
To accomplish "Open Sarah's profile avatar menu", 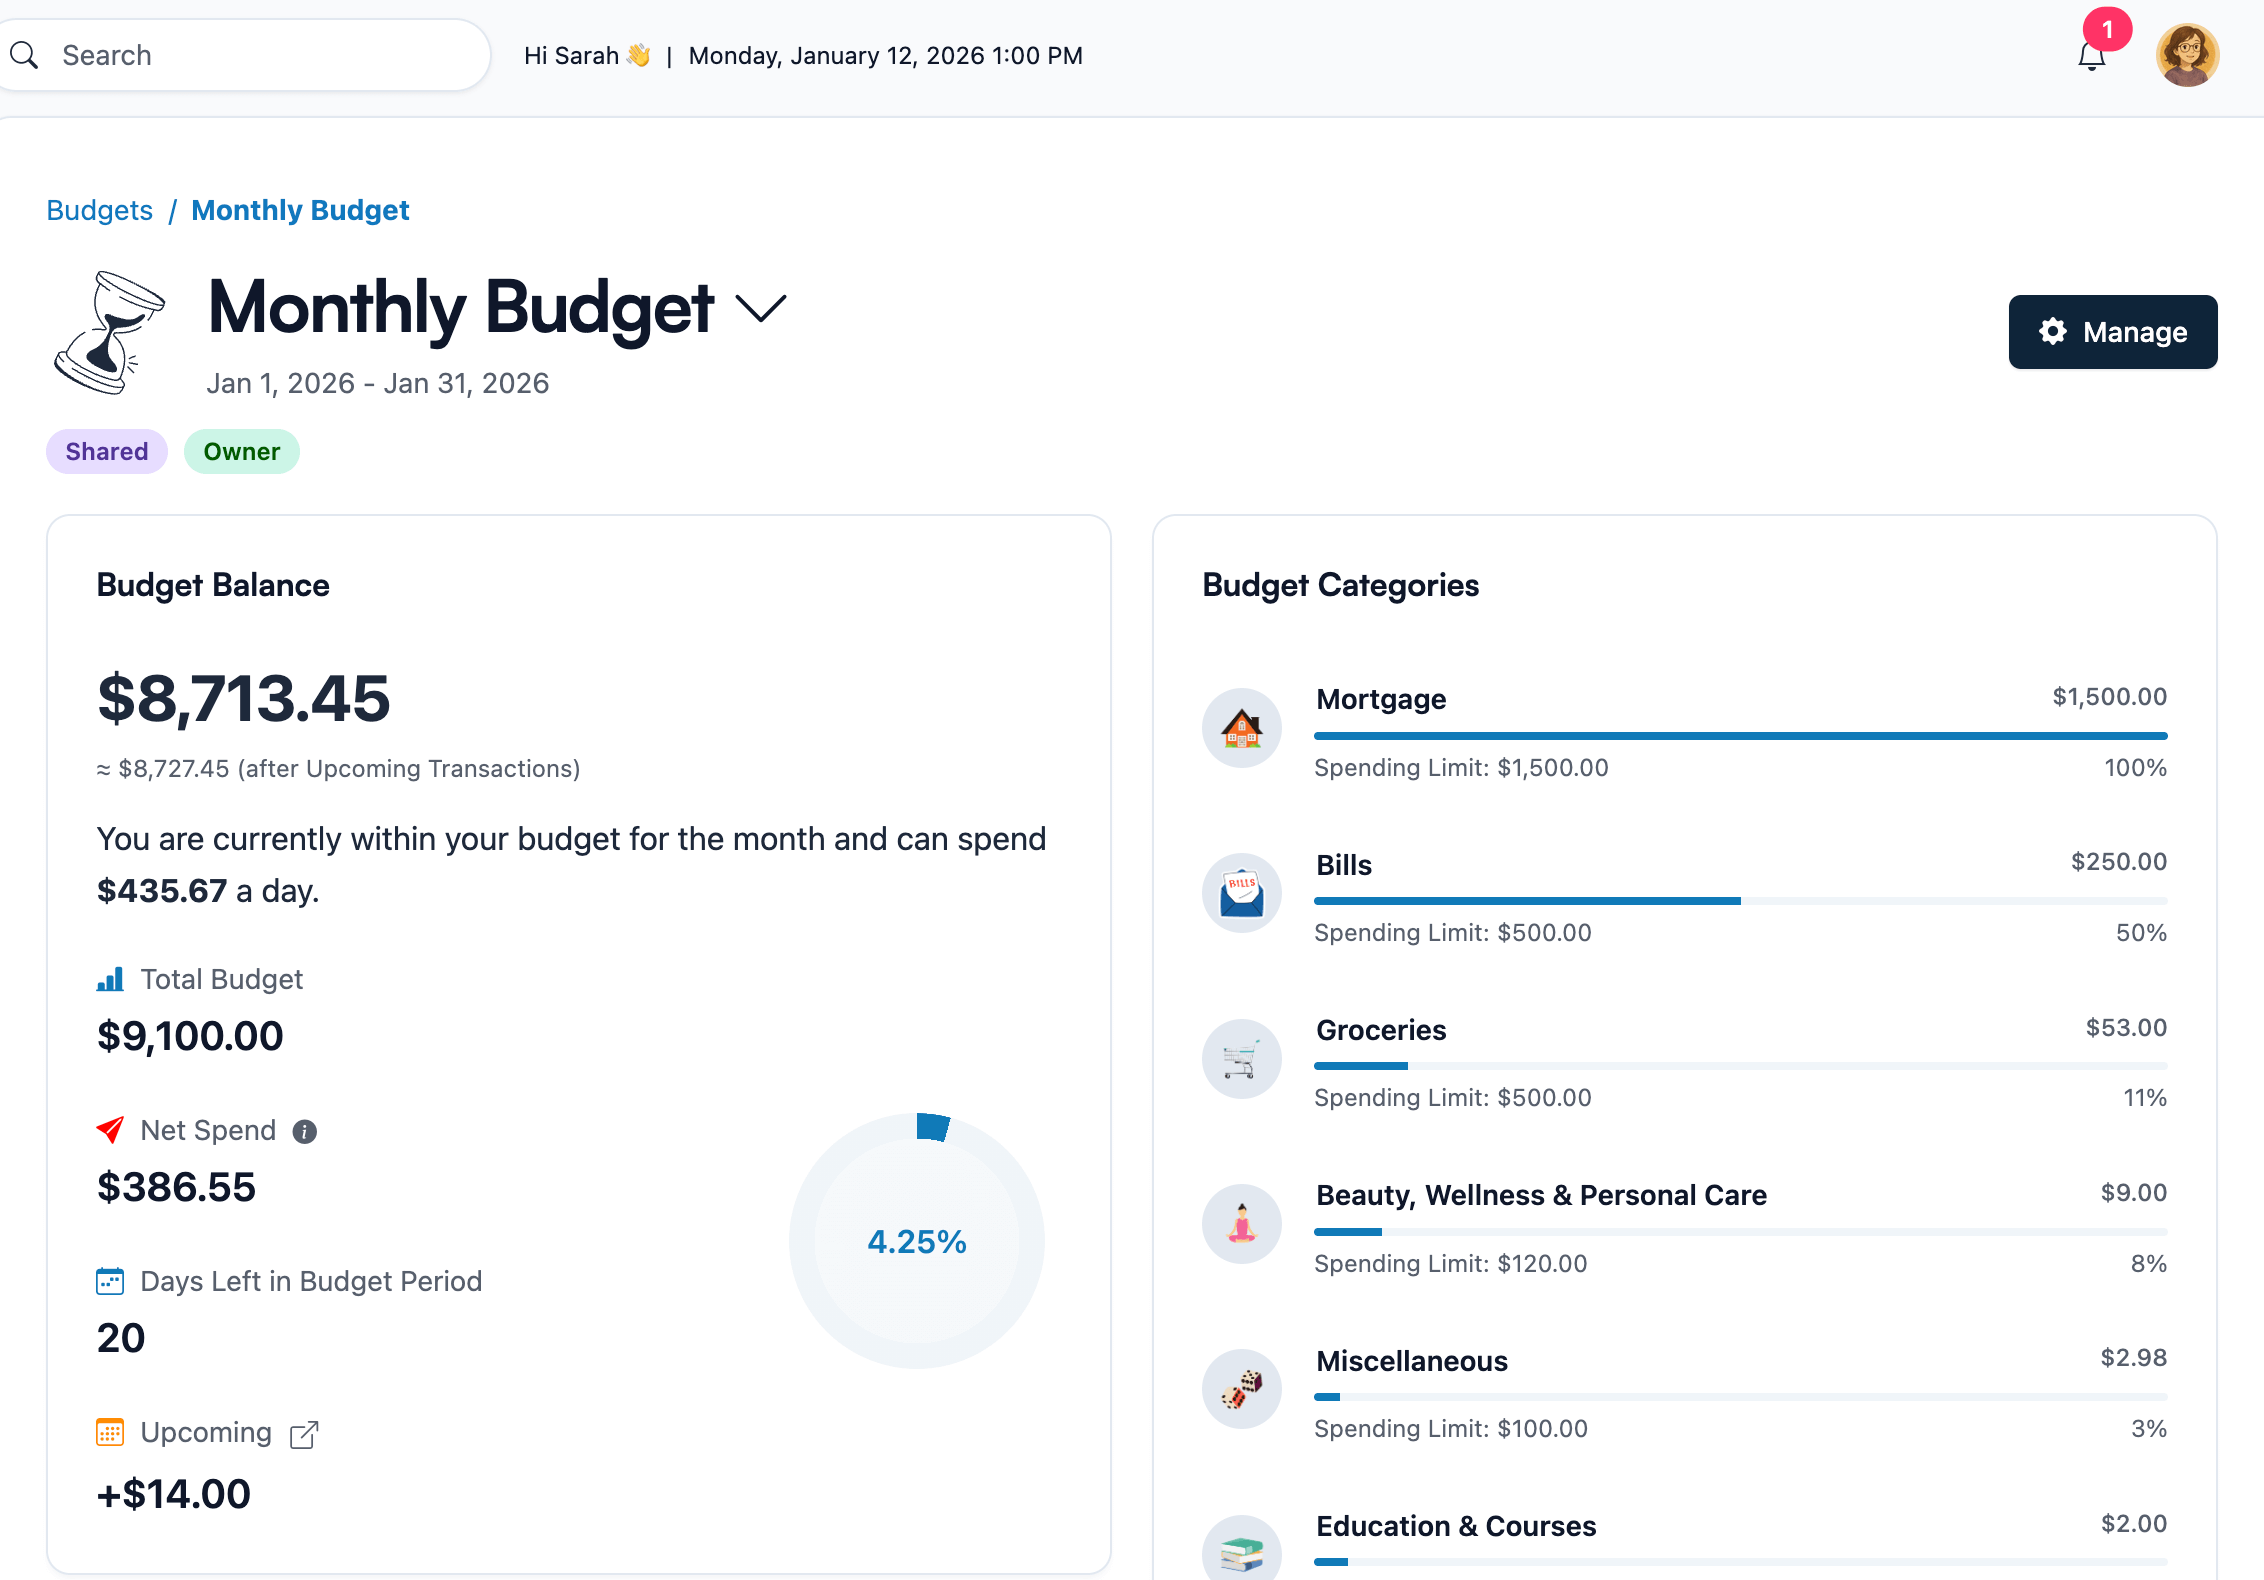I will coord(2187,55).
